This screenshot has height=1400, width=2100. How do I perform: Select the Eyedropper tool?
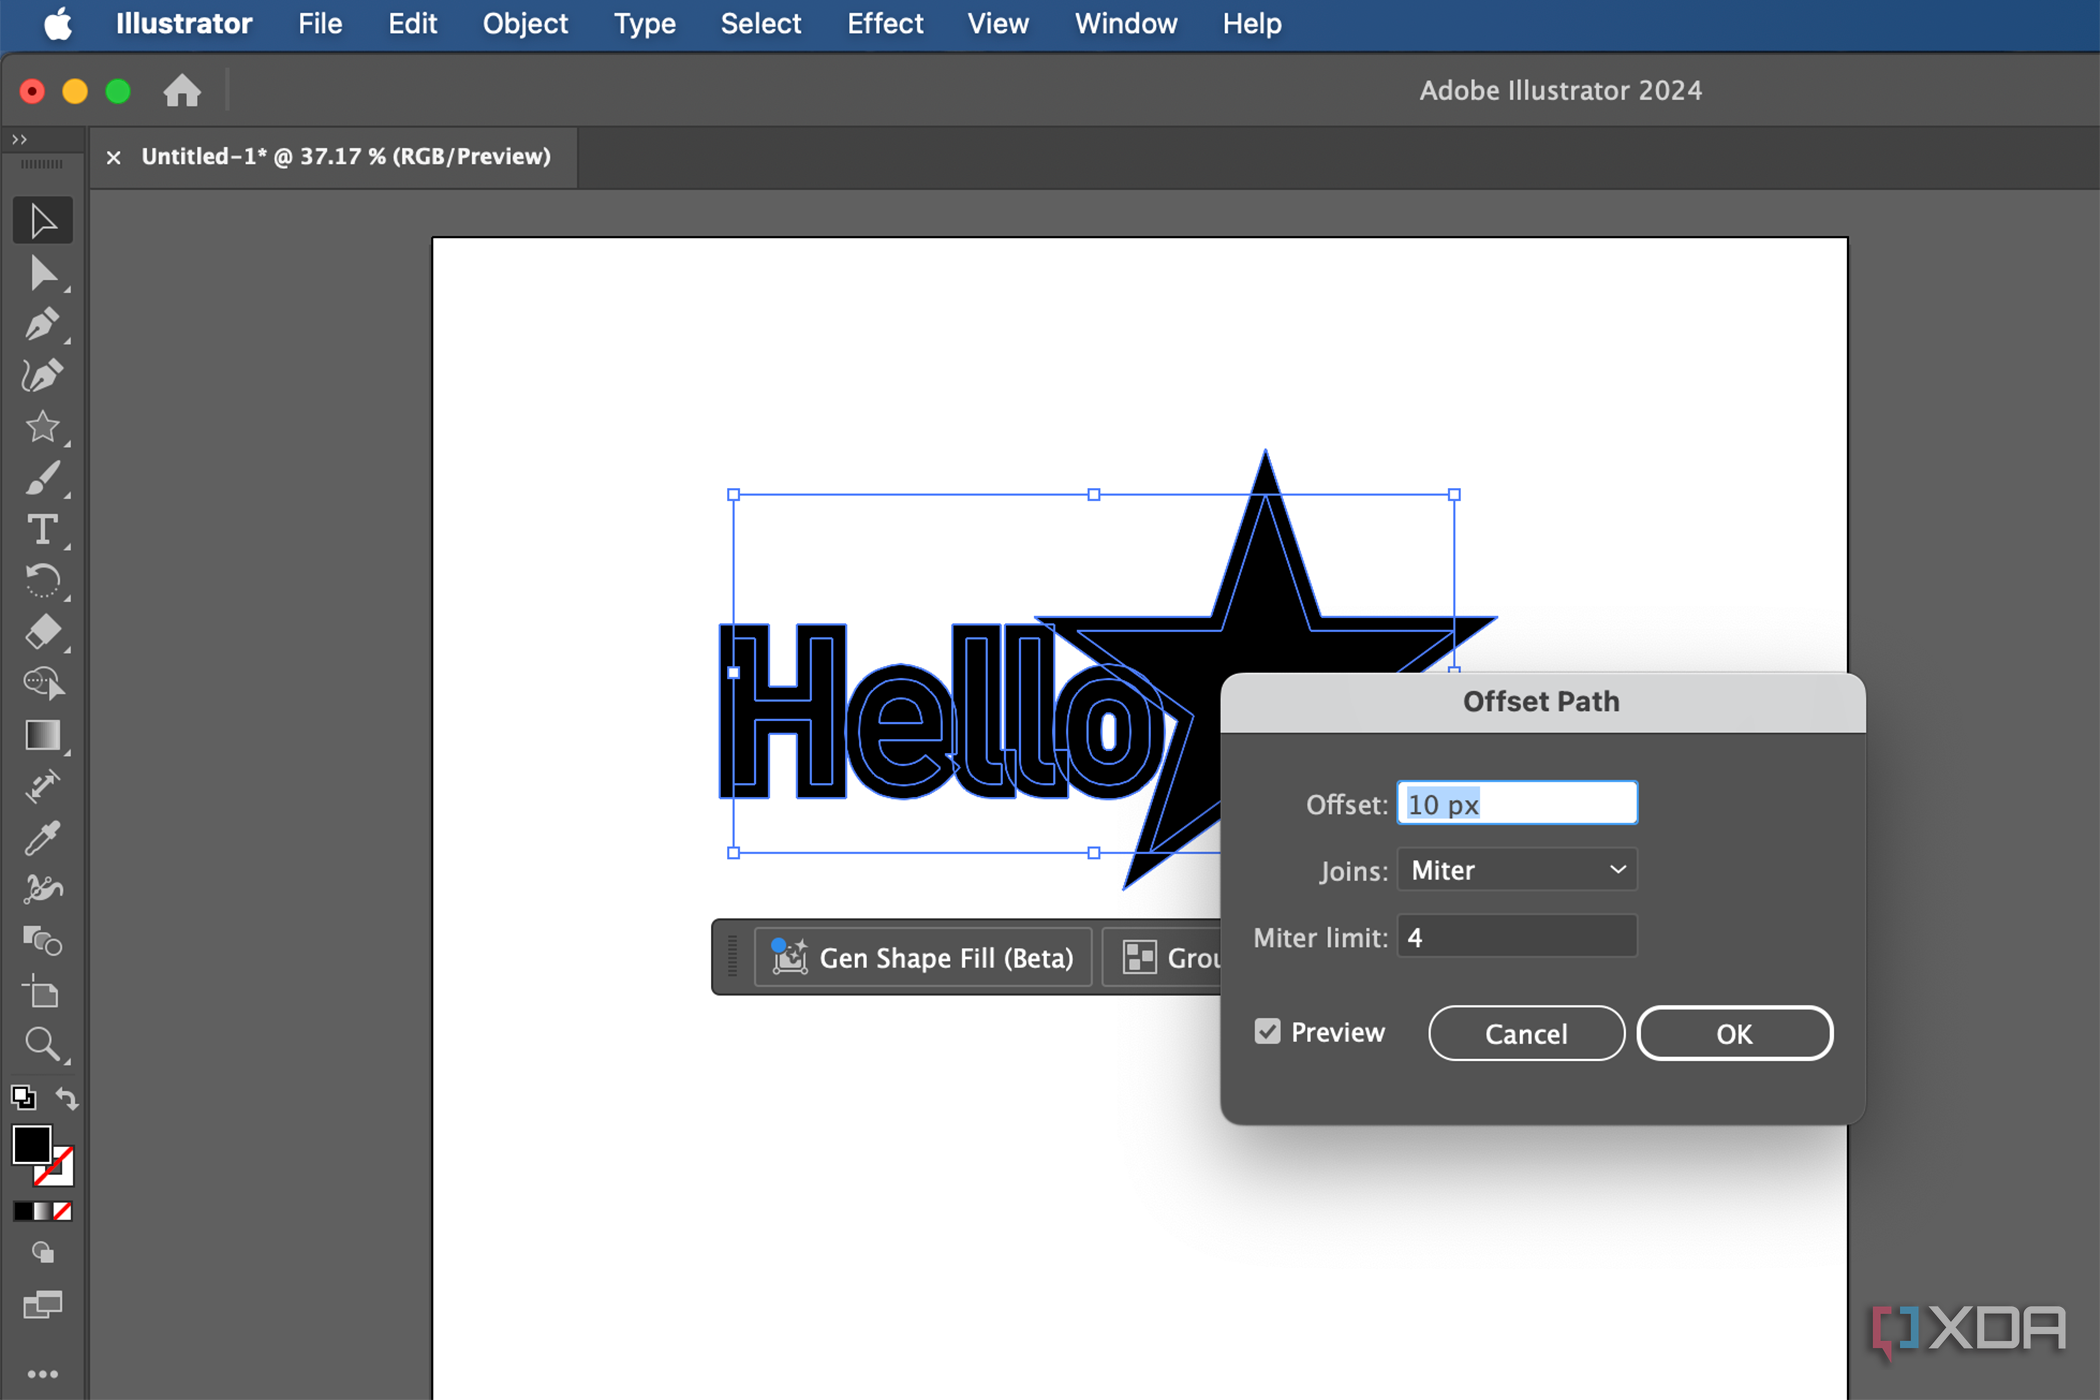pyautogui.click(x=42, y=838)
